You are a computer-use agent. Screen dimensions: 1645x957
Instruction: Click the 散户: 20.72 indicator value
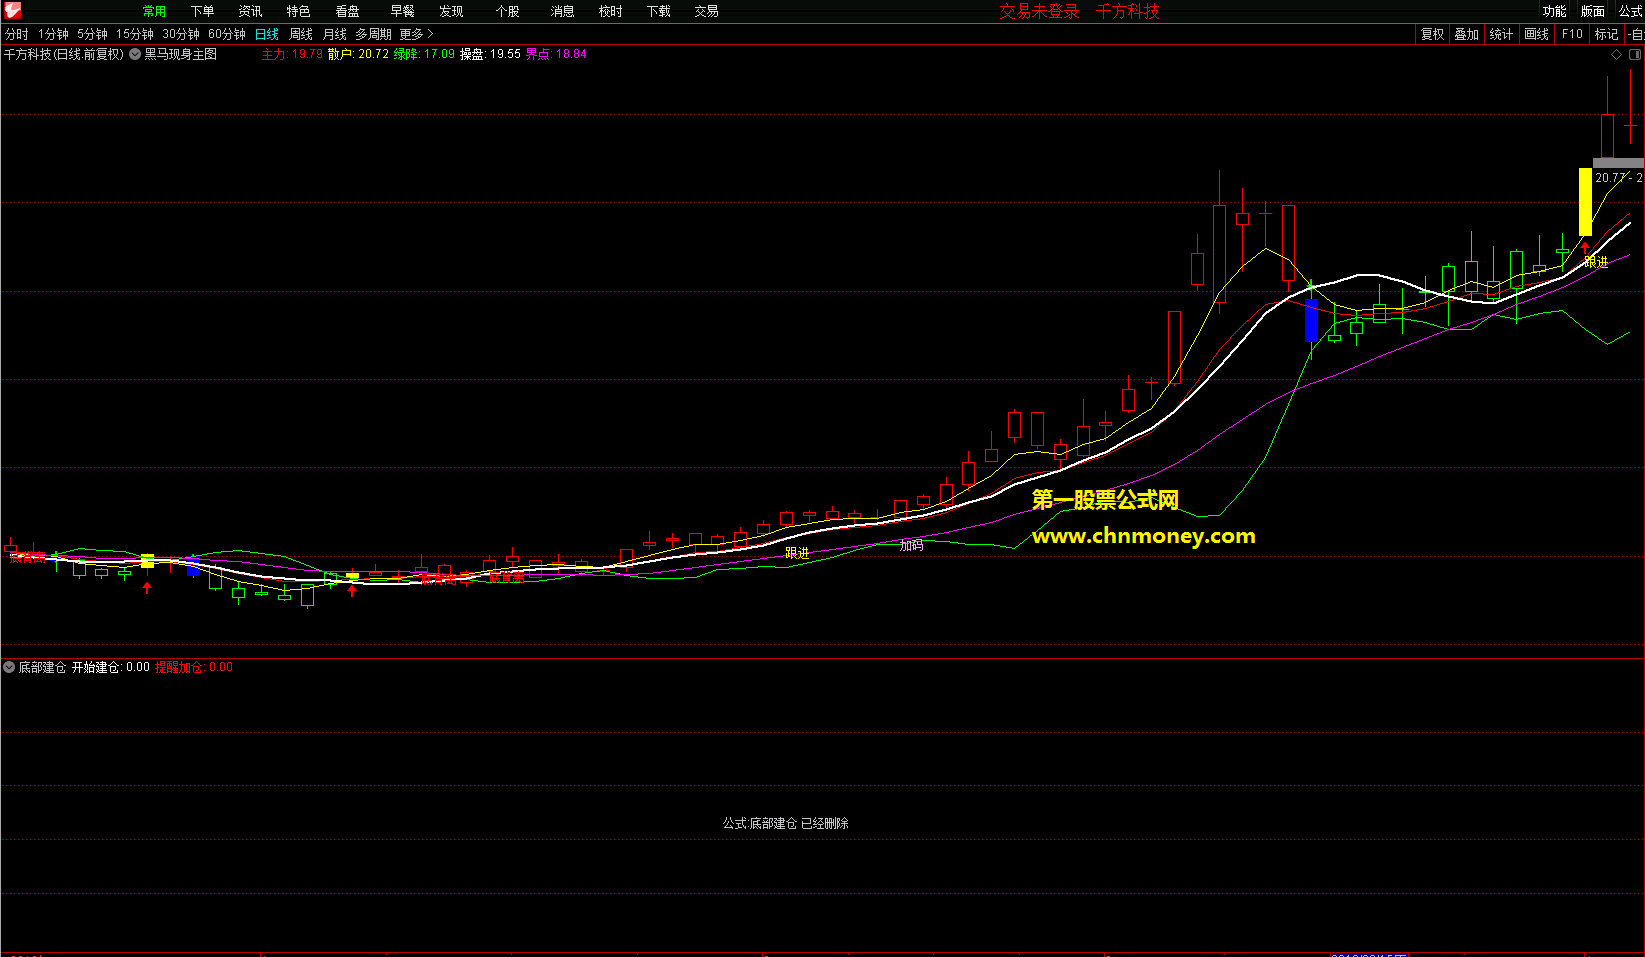point(358,54)
